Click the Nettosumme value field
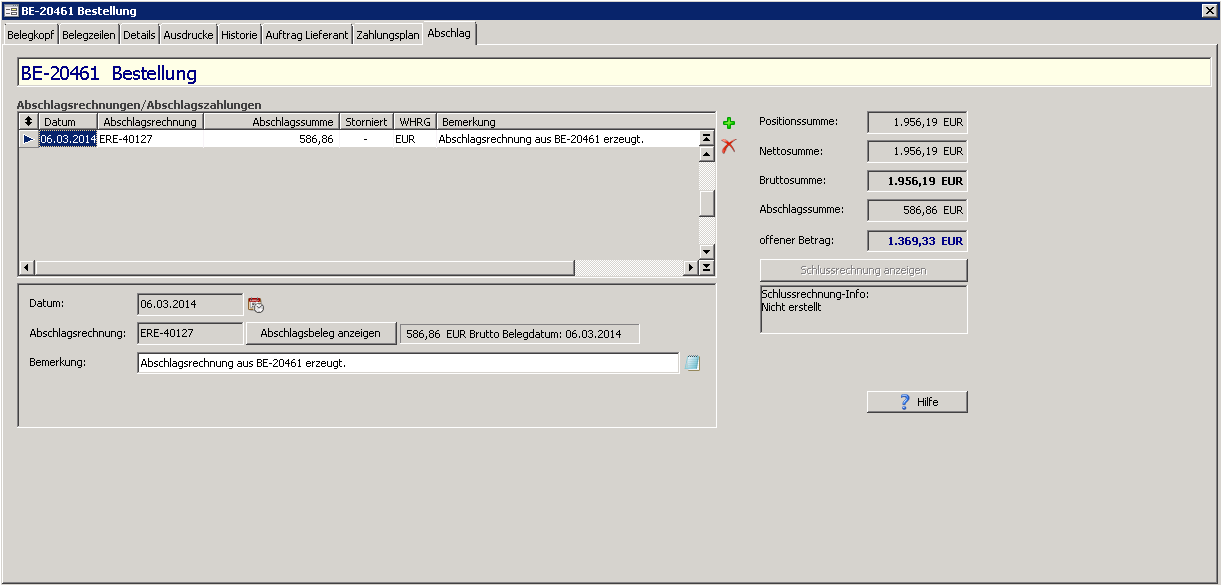Image resolution: width=1221 pixels, height=585 pixels. [x=917, y=151]
